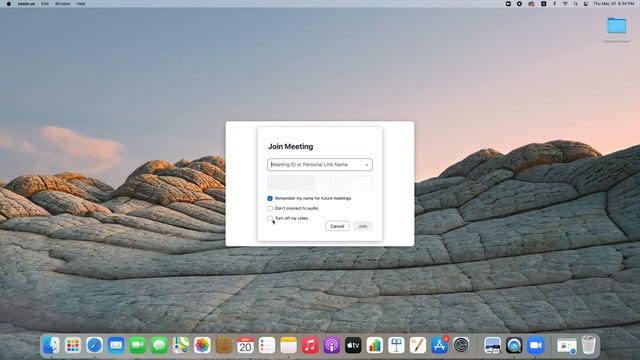Click the Zoom app dock icon
640x360 pixels.
click(x=536, y=345)
